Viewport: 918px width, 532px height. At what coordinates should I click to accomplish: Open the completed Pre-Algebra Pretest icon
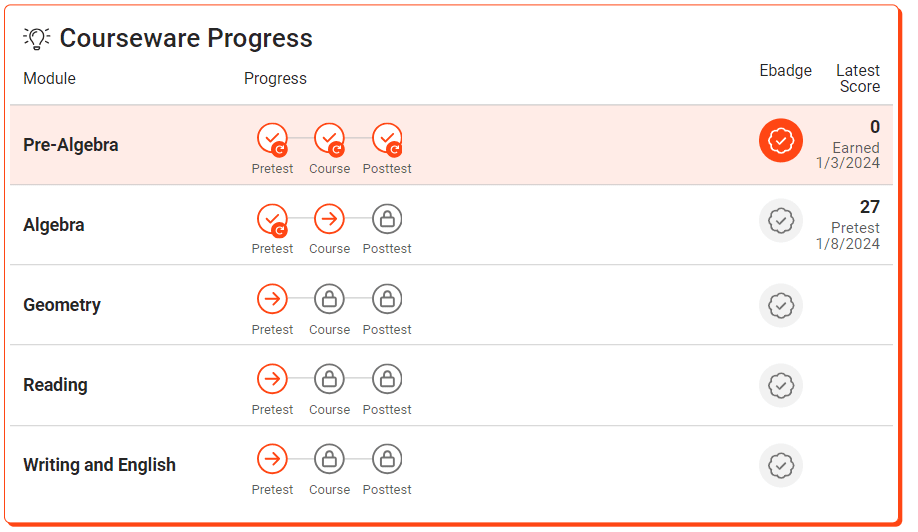272,140
